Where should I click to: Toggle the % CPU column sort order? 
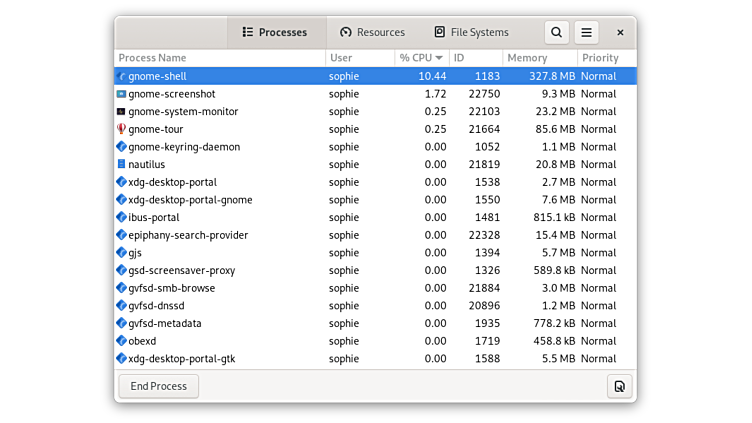[420, 58]
